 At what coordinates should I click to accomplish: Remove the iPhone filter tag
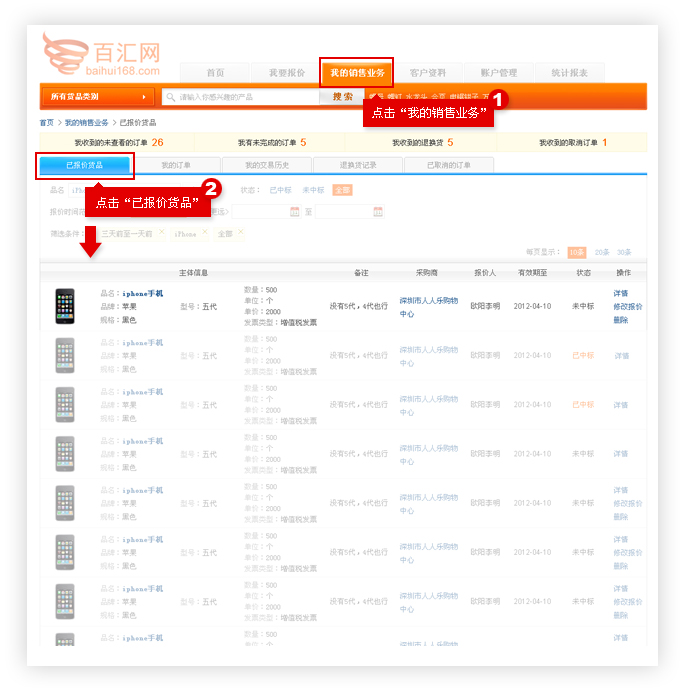205,233
